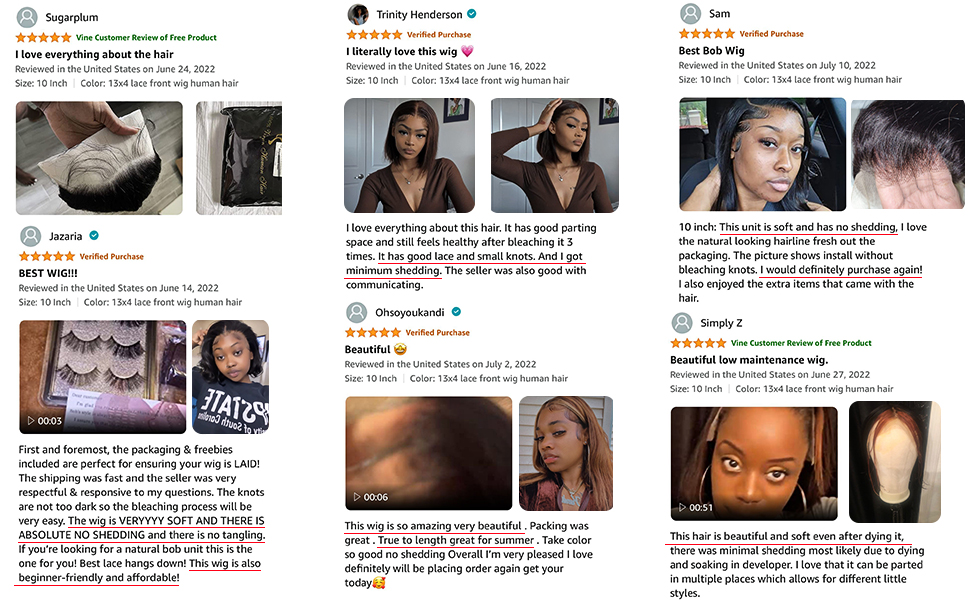Click Trinity Henderson's verified checkmark badge
The image size is (970, 600).
(471, 14)
